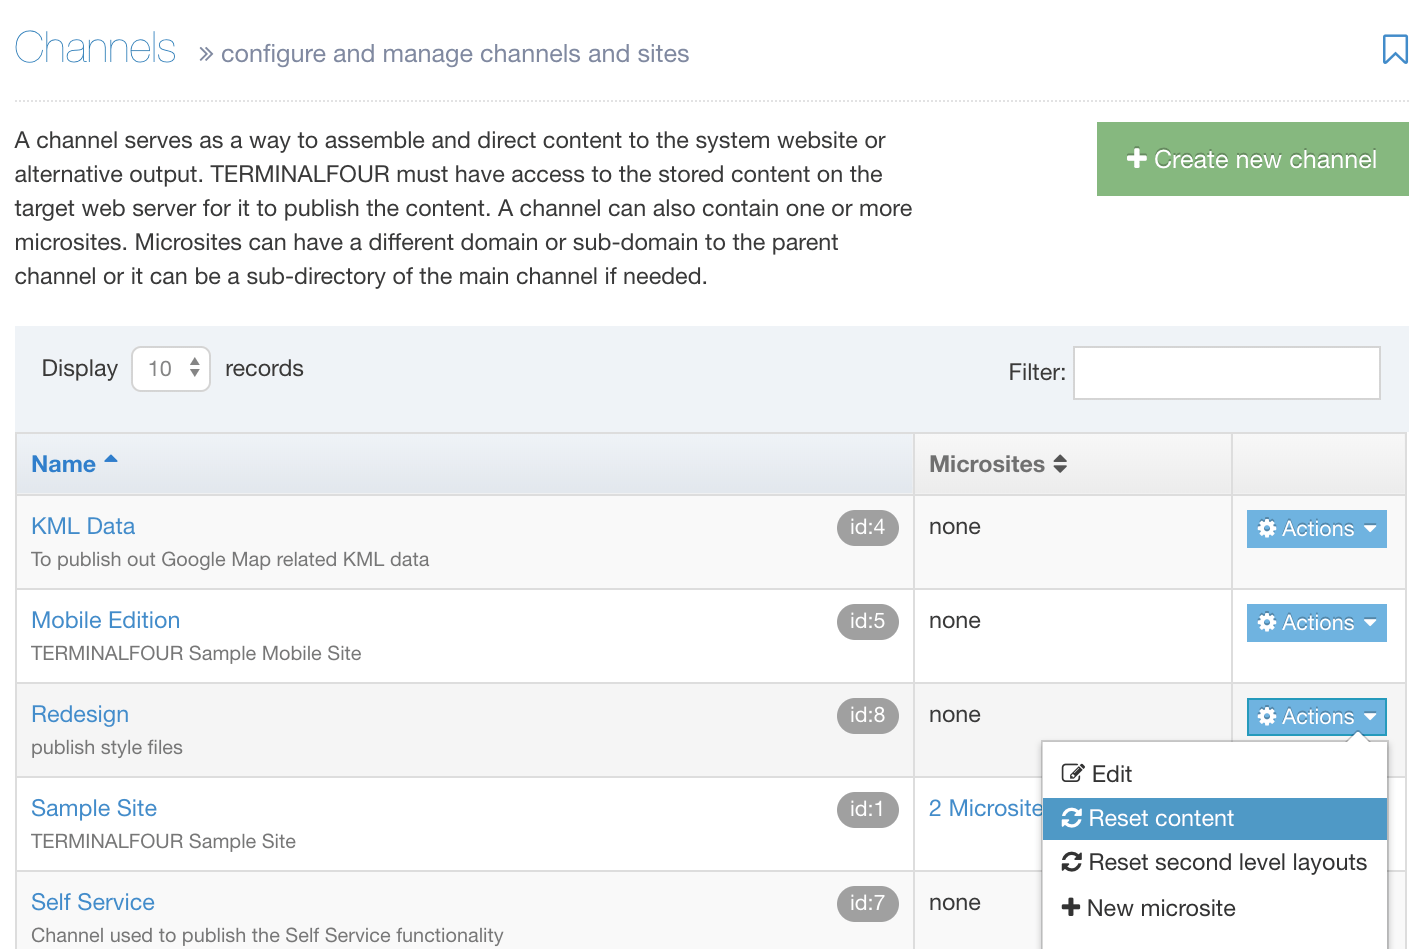The height and width of the screenshot is (949, 1422).
Task: Open the Actions dropdown for KML Data
Action: (x=1316, y=528)
